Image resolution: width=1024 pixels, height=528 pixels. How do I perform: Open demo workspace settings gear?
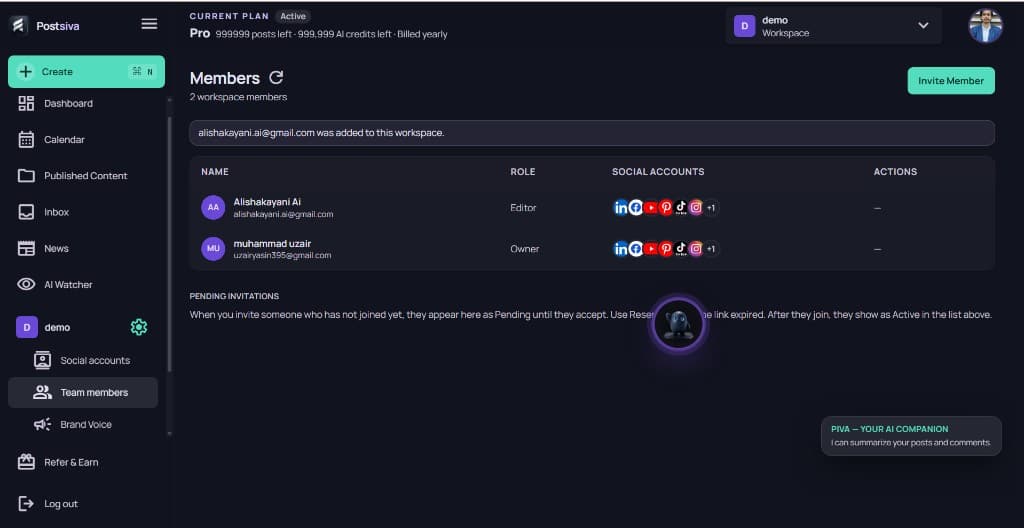[138, 327]
